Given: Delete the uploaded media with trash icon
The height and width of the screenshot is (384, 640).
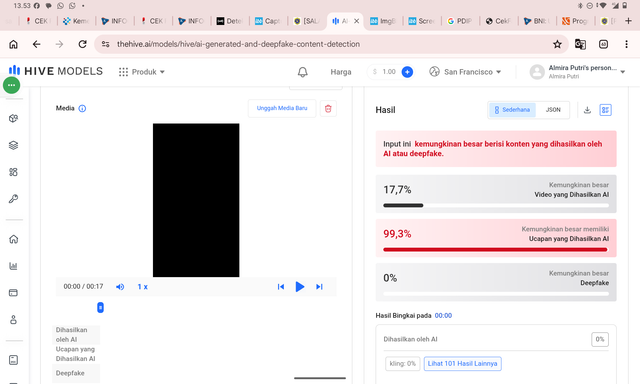Looking at the screenshot, I should tap(328, 109).
